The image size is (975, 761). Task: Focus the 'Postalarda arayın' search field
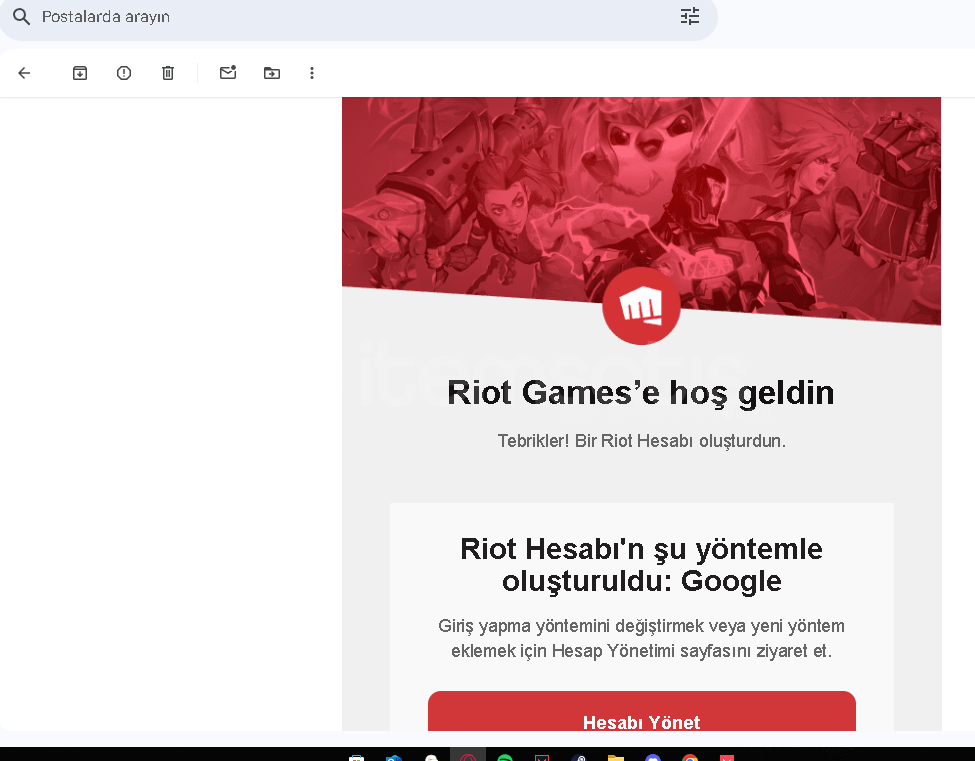click(358, 17)
